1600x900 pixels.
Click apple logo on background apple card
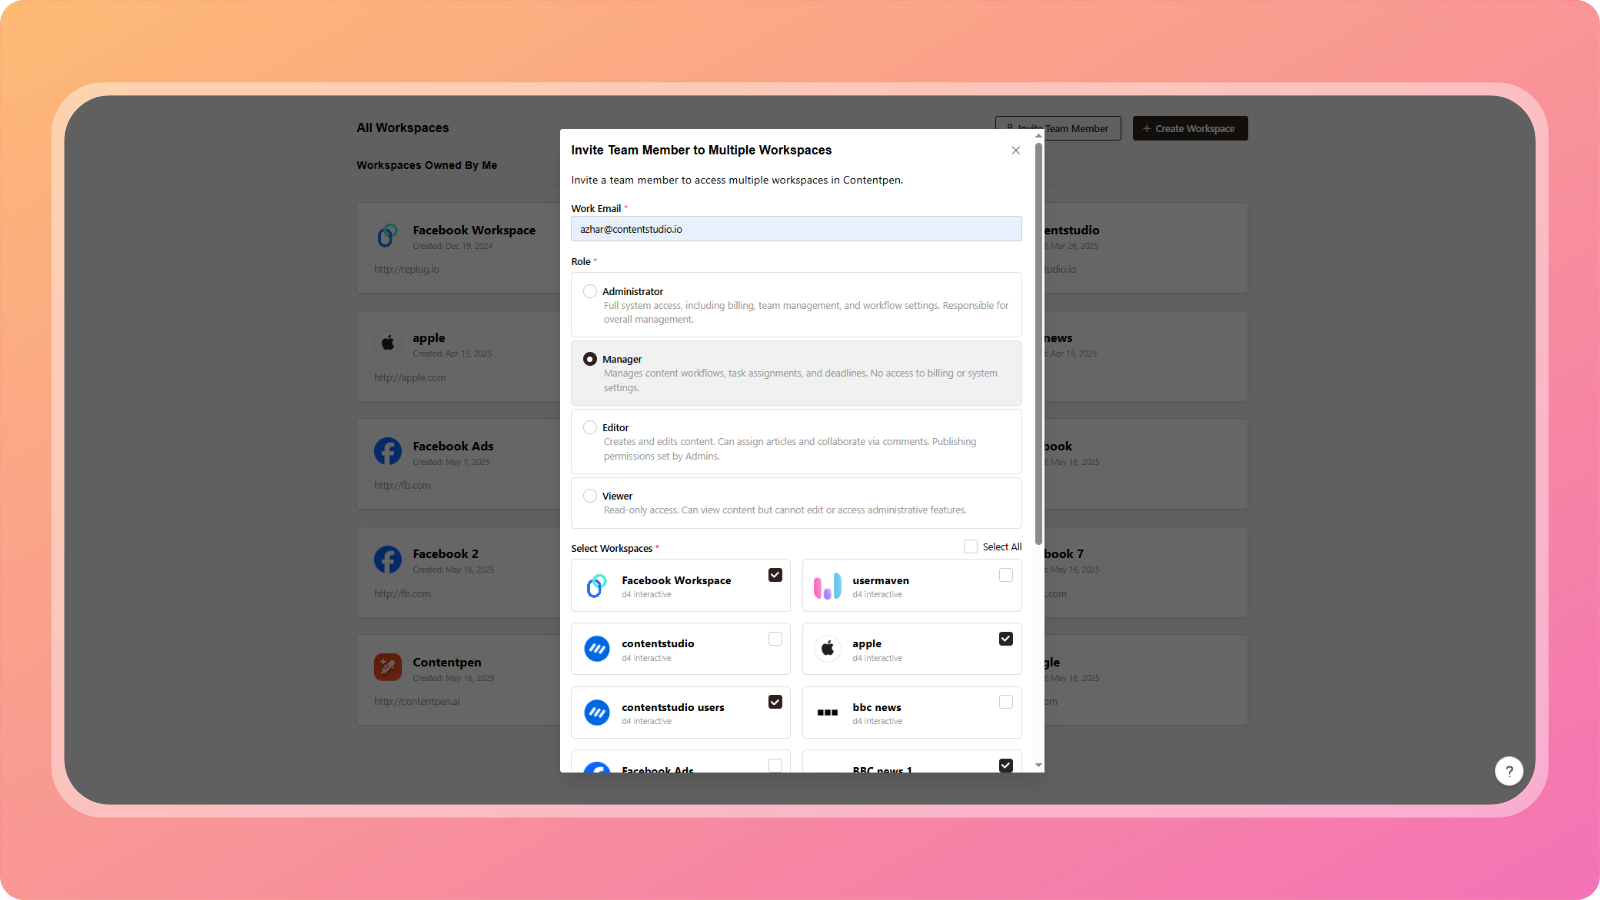tap(387, 343)
